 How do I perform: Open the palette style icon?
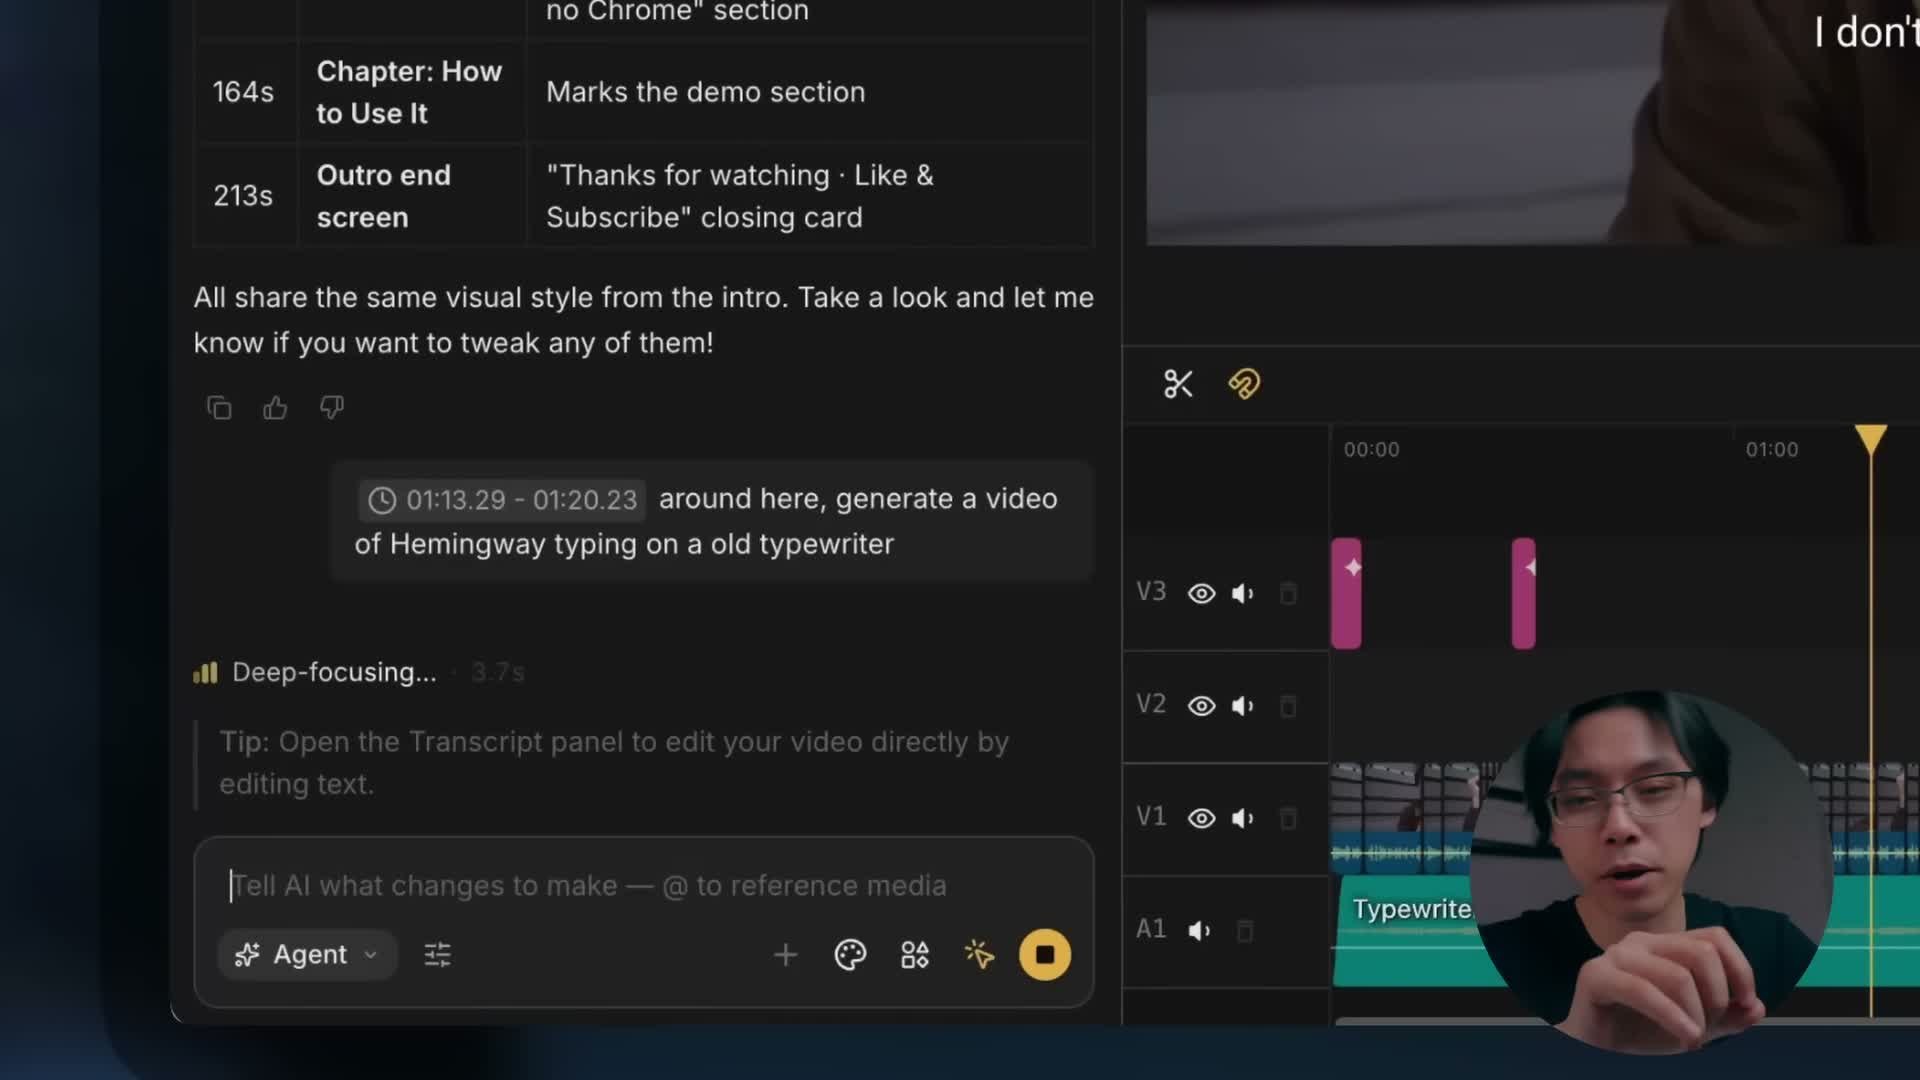point(850,955)
